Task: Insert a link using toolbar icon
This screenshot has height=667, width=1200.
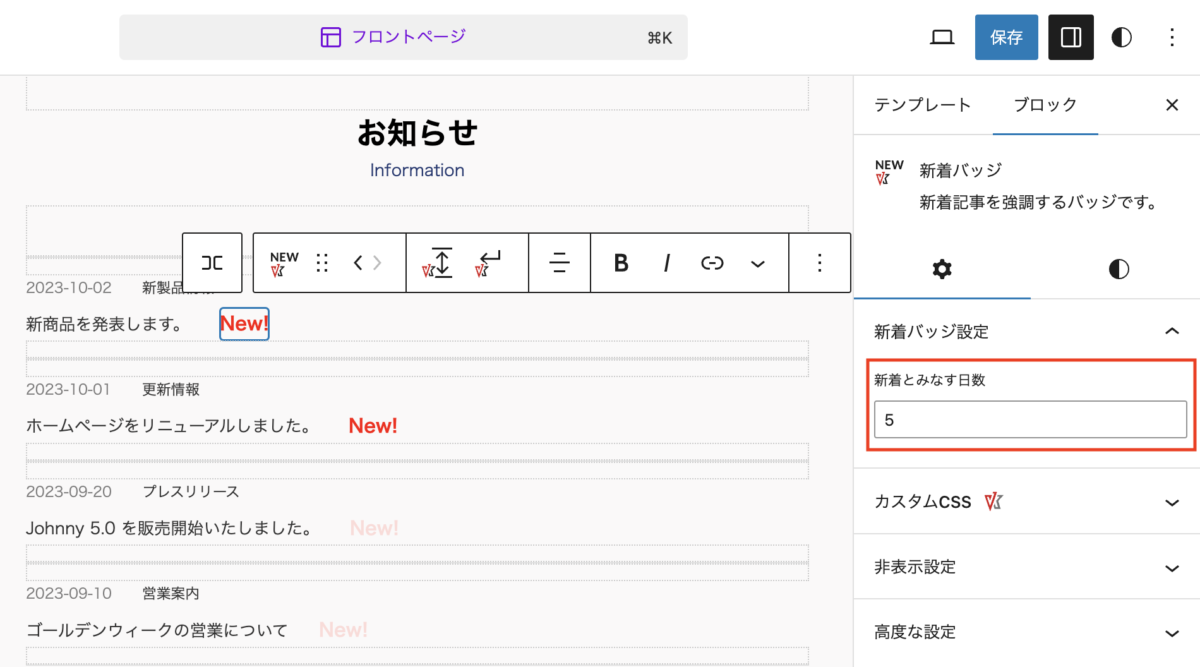Action: 712,263
